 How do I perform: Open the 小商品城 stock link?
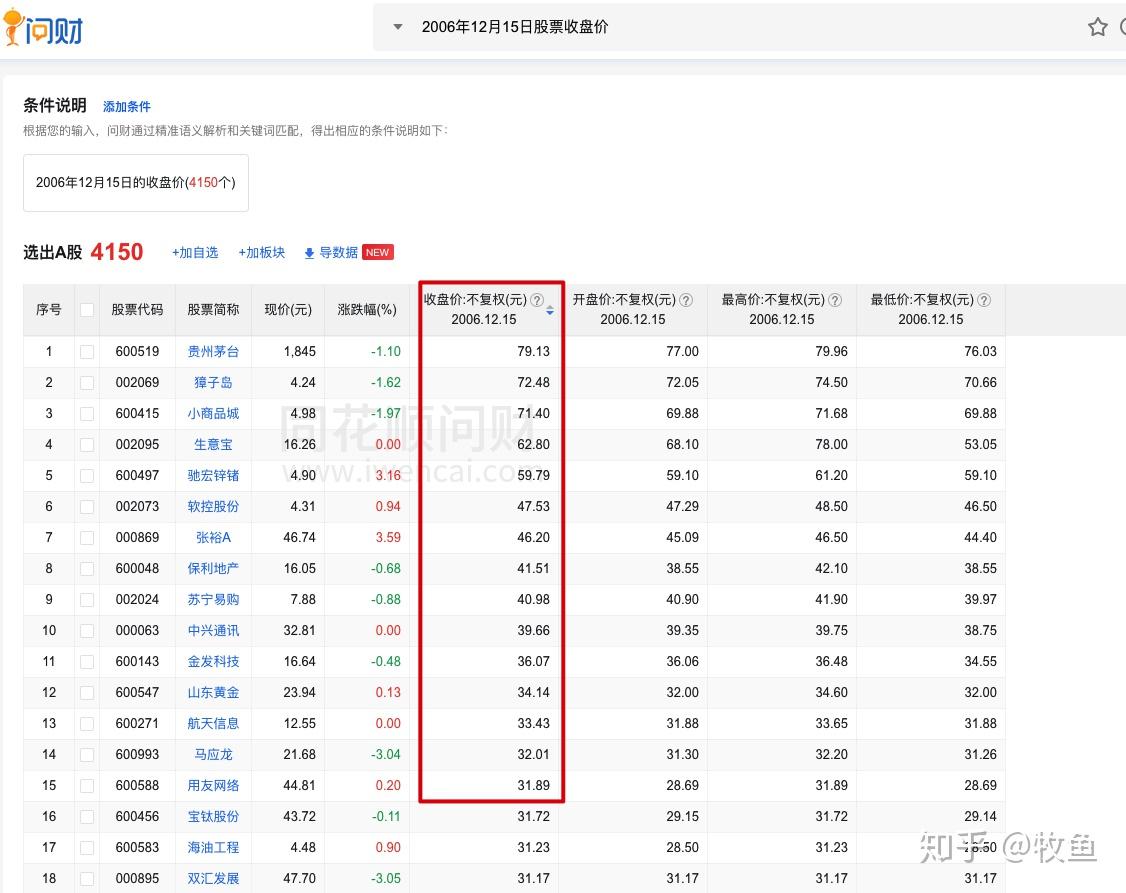(213, 413)
